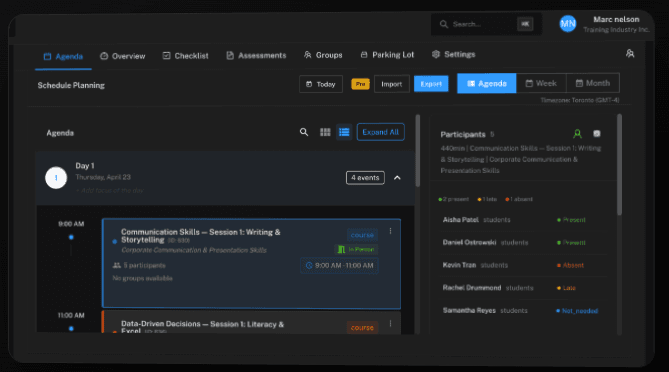The width and height of the screenshot is (669, 372).
Task: Open Communication Skills session options menu
Action: 390,231
